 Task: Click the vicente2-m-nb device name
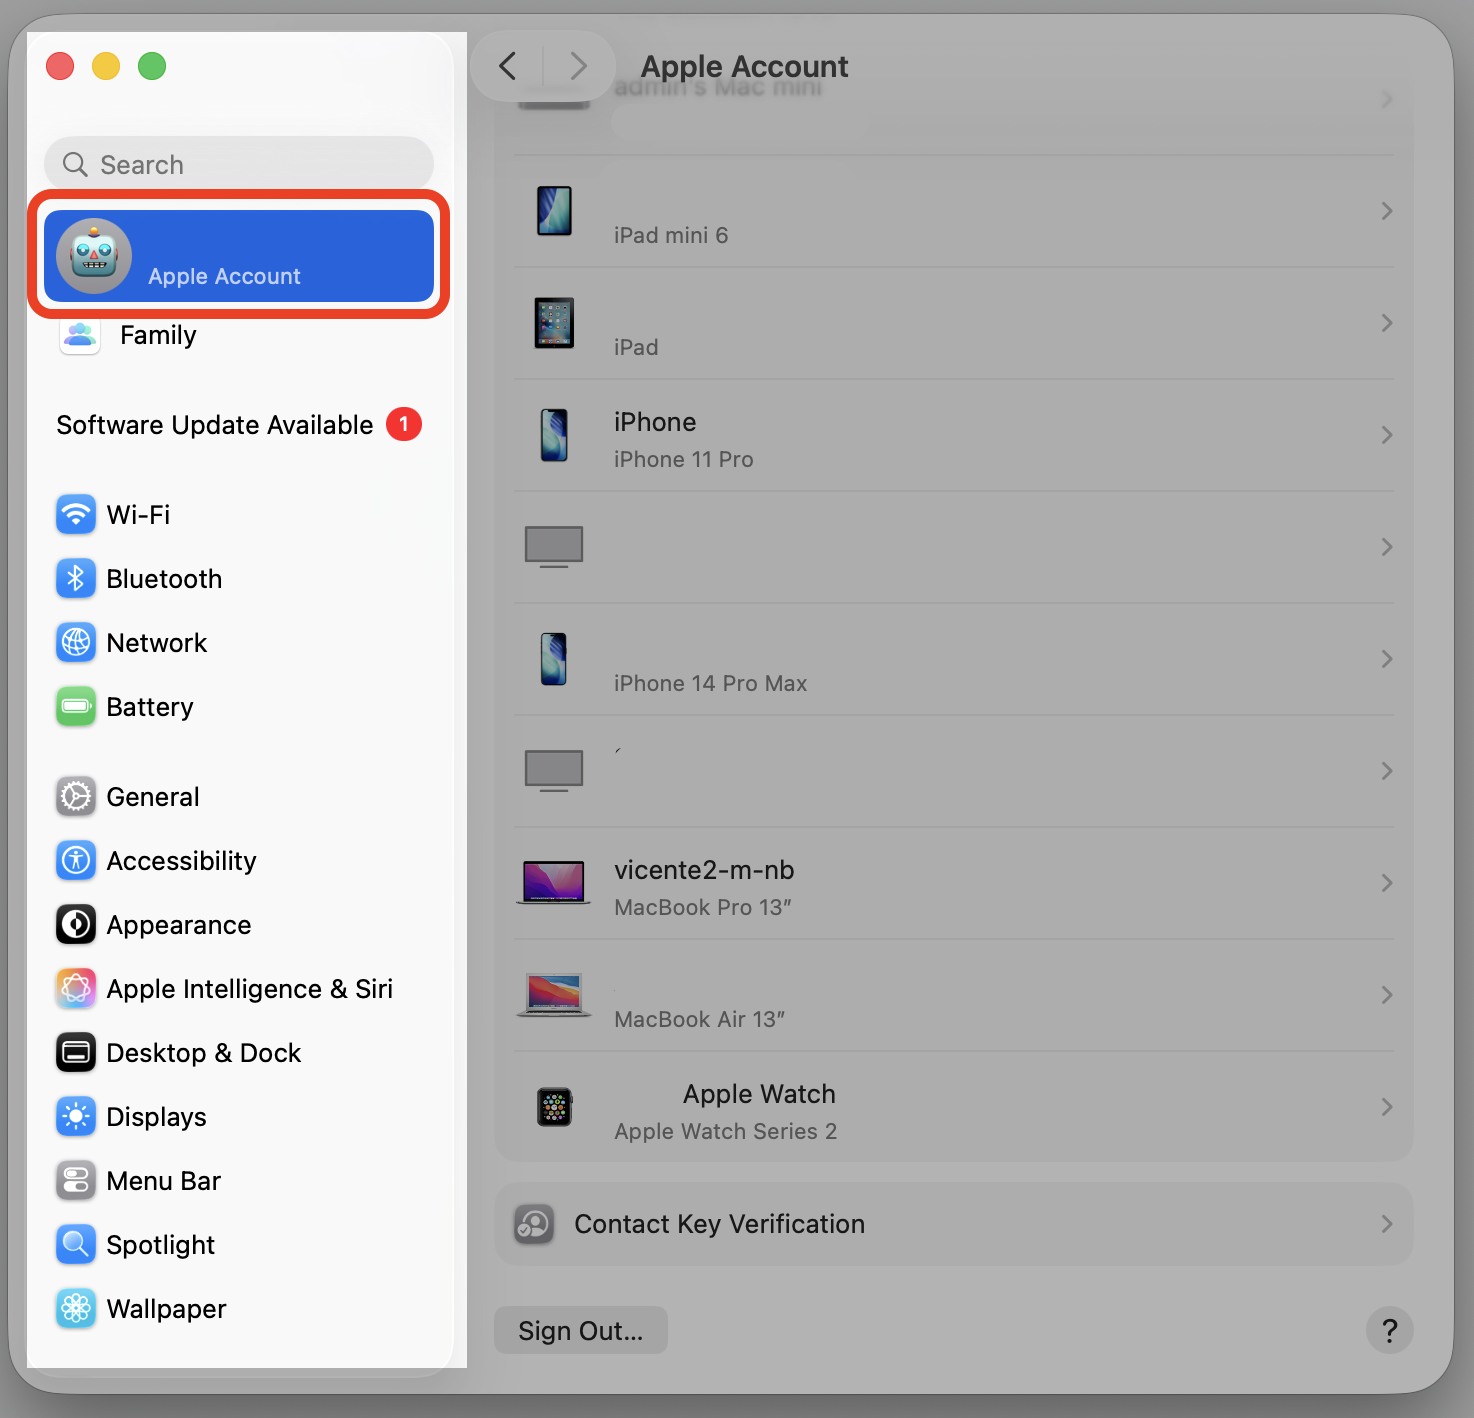click(x=704, y=870)
